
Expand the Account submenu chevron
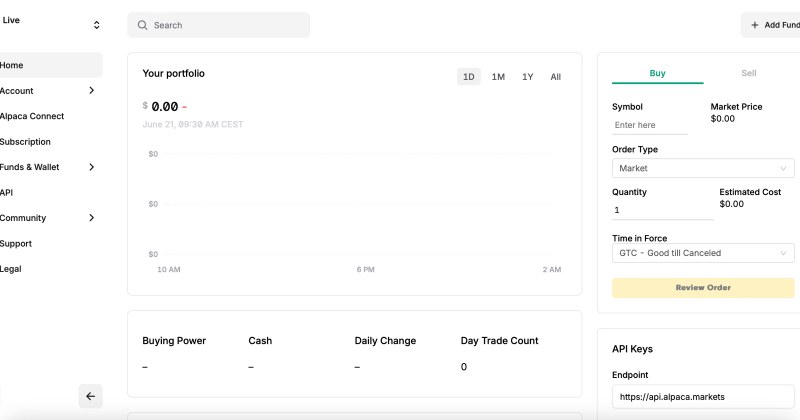tap(91, 90)
